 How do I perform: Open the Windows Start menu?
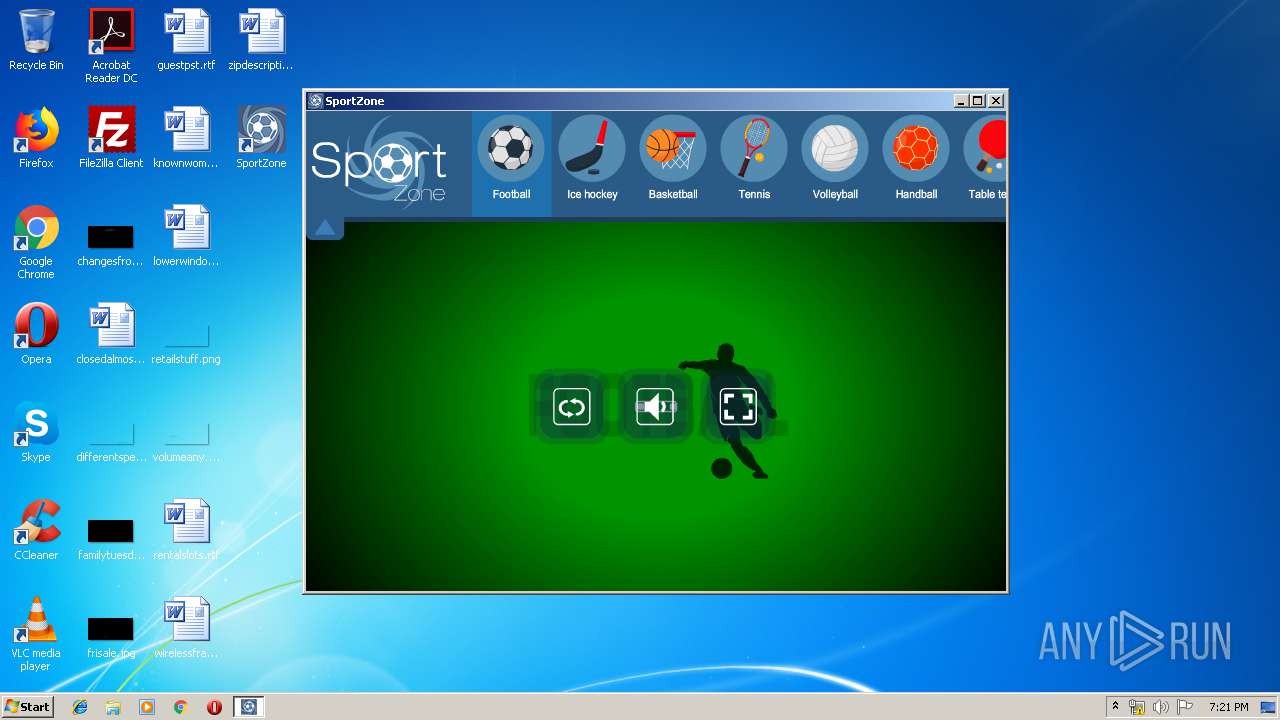pos(27,706)
